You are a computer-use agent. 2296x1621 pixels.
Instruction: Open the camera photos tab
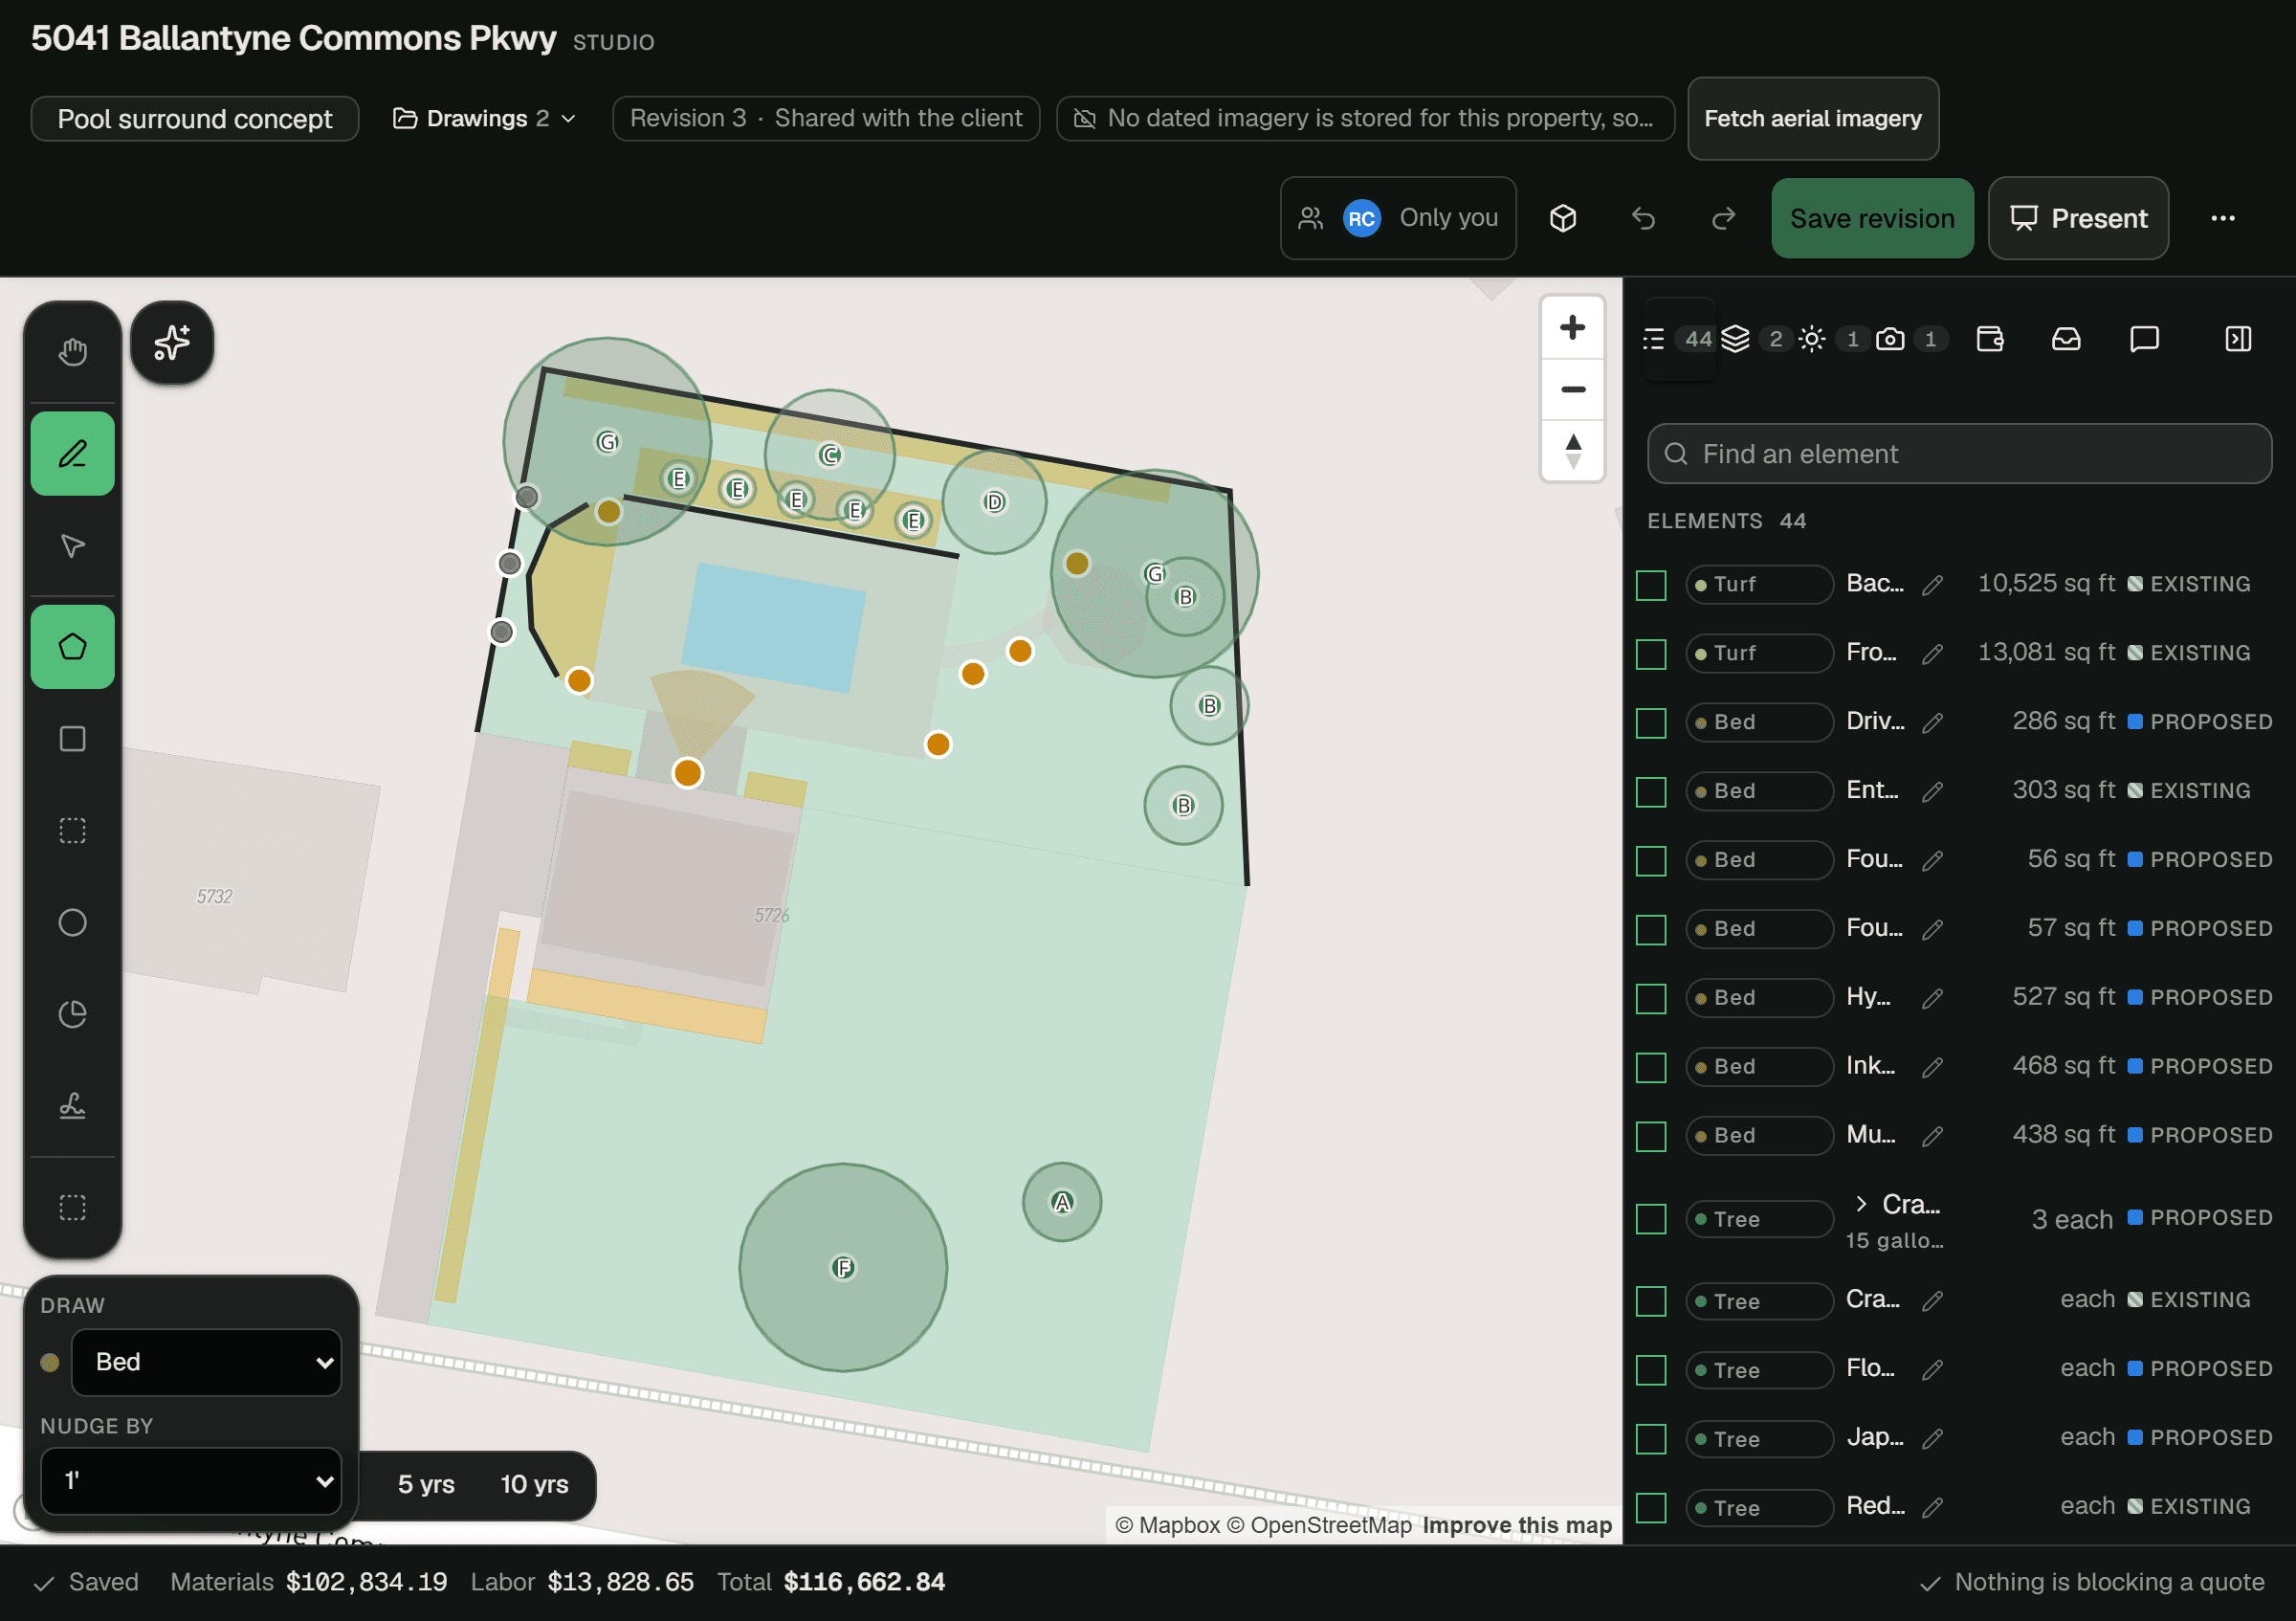coord(1910,339)
